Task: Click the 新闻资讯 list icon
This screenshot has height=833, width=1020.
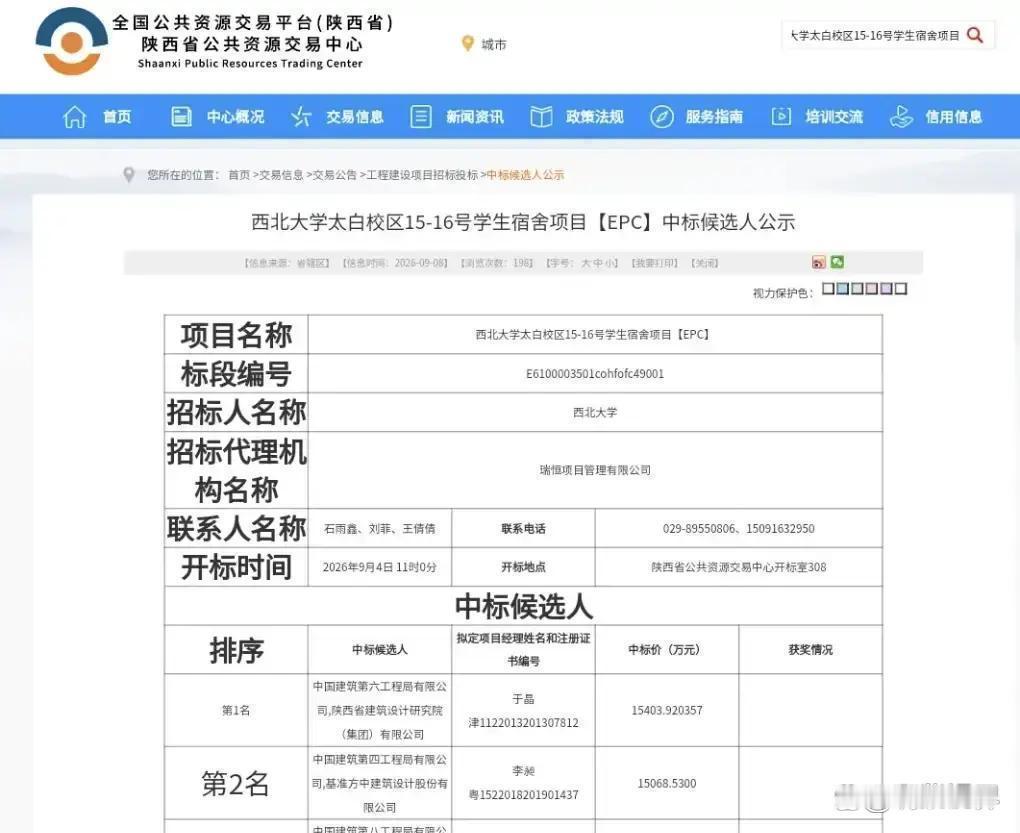Action: pyautogui.click(x=421, y=117)
